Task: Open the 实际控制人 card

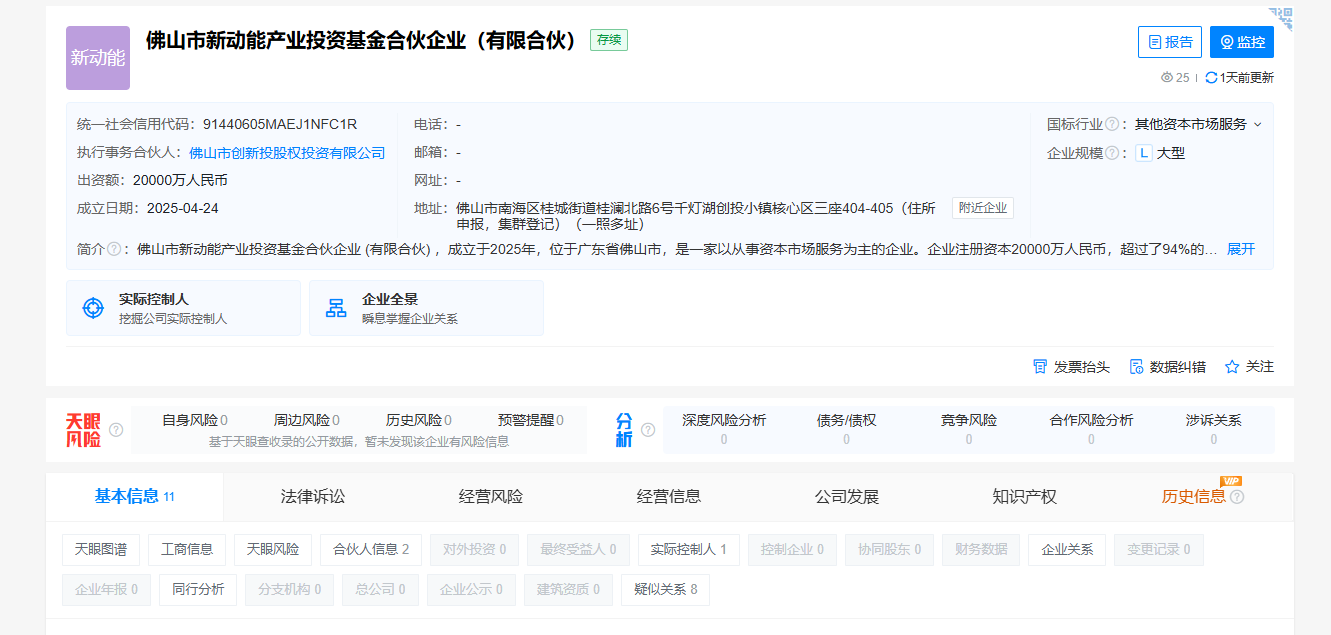Action: pyautogui.click(x=183, y=308)
